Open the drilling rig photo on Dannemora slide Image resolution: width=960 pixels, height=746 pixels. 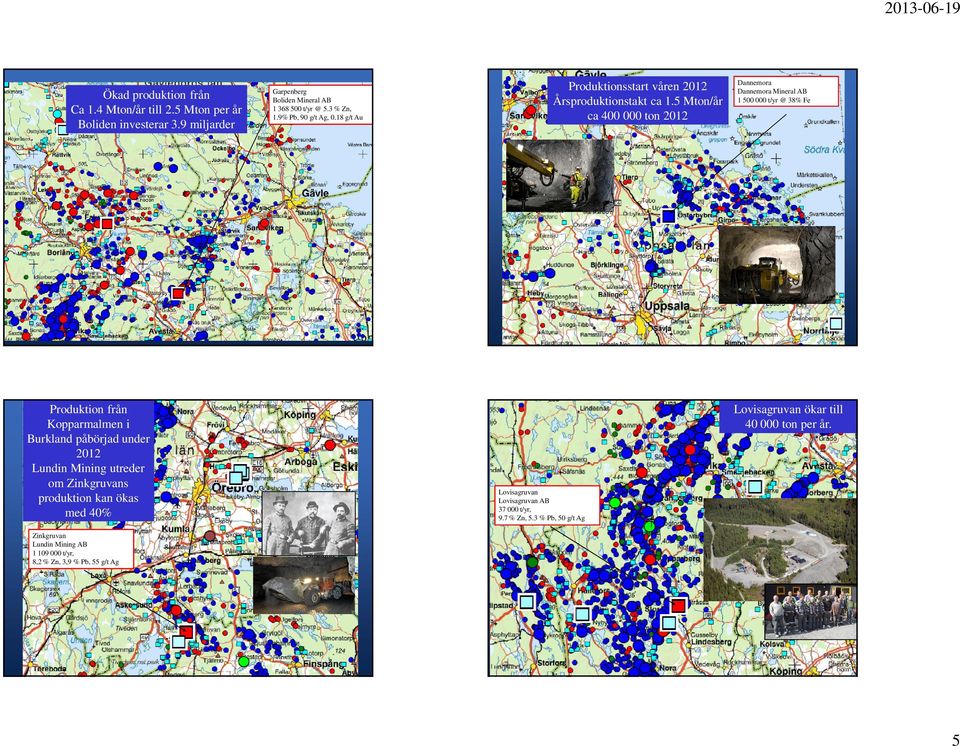[x=560, y=176]
